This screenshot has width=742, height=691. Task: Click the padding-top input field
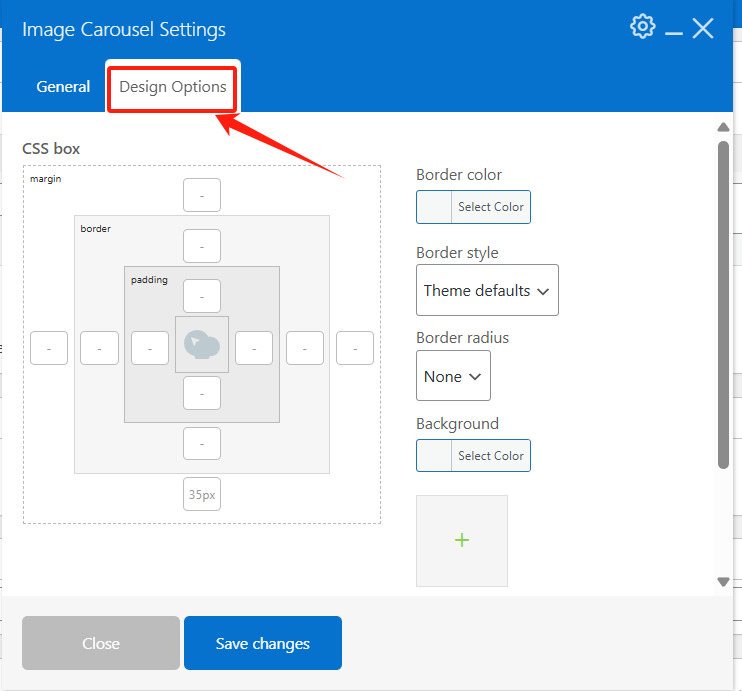[x=202, y=296]
